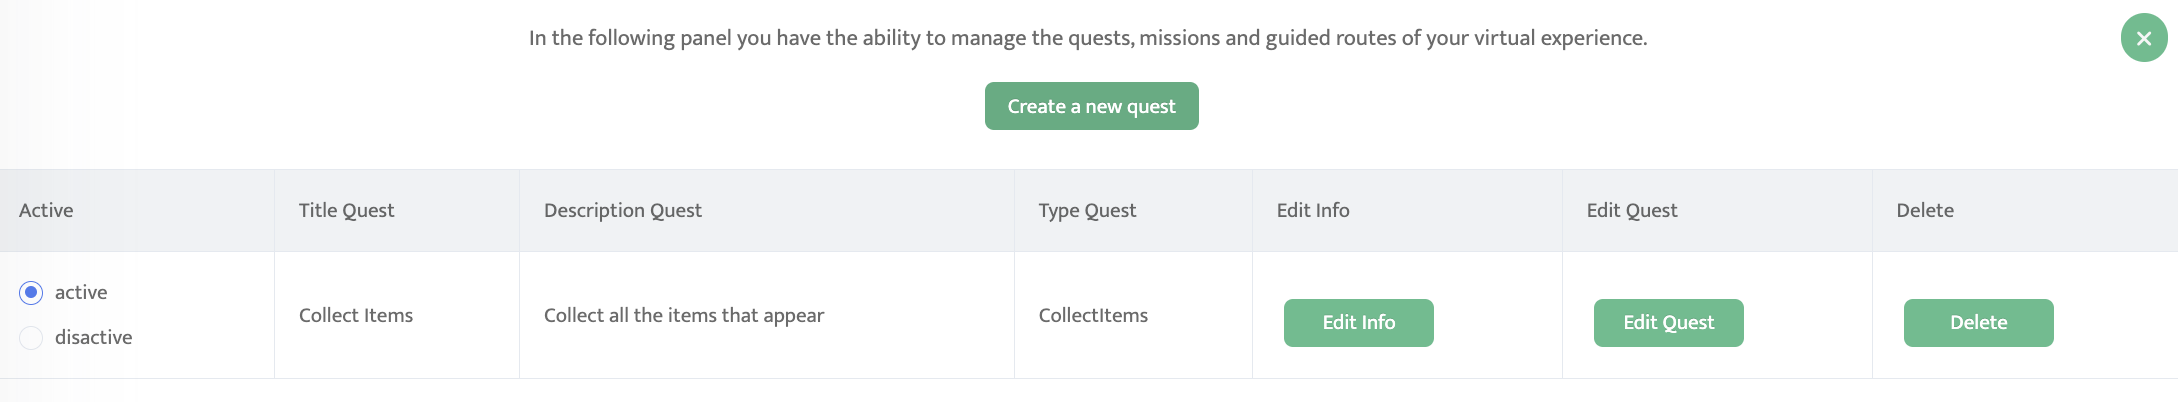Click the Delete column header
Image resolution: width=2178 pixels, height=402 pixels.
1925,210
